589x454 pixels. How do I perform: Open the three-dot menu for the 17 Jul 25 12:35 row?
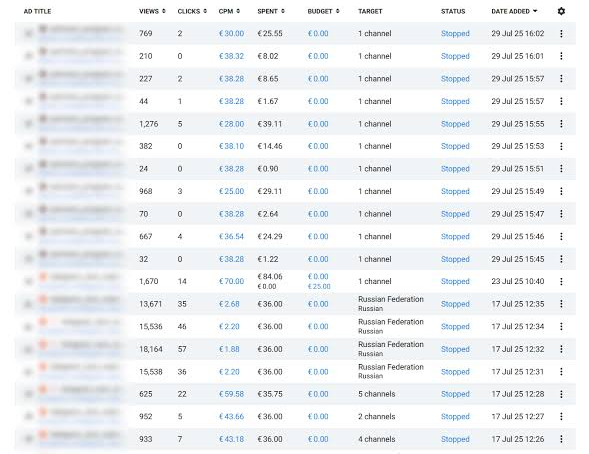pyautogui.click(x=561, y=304)
